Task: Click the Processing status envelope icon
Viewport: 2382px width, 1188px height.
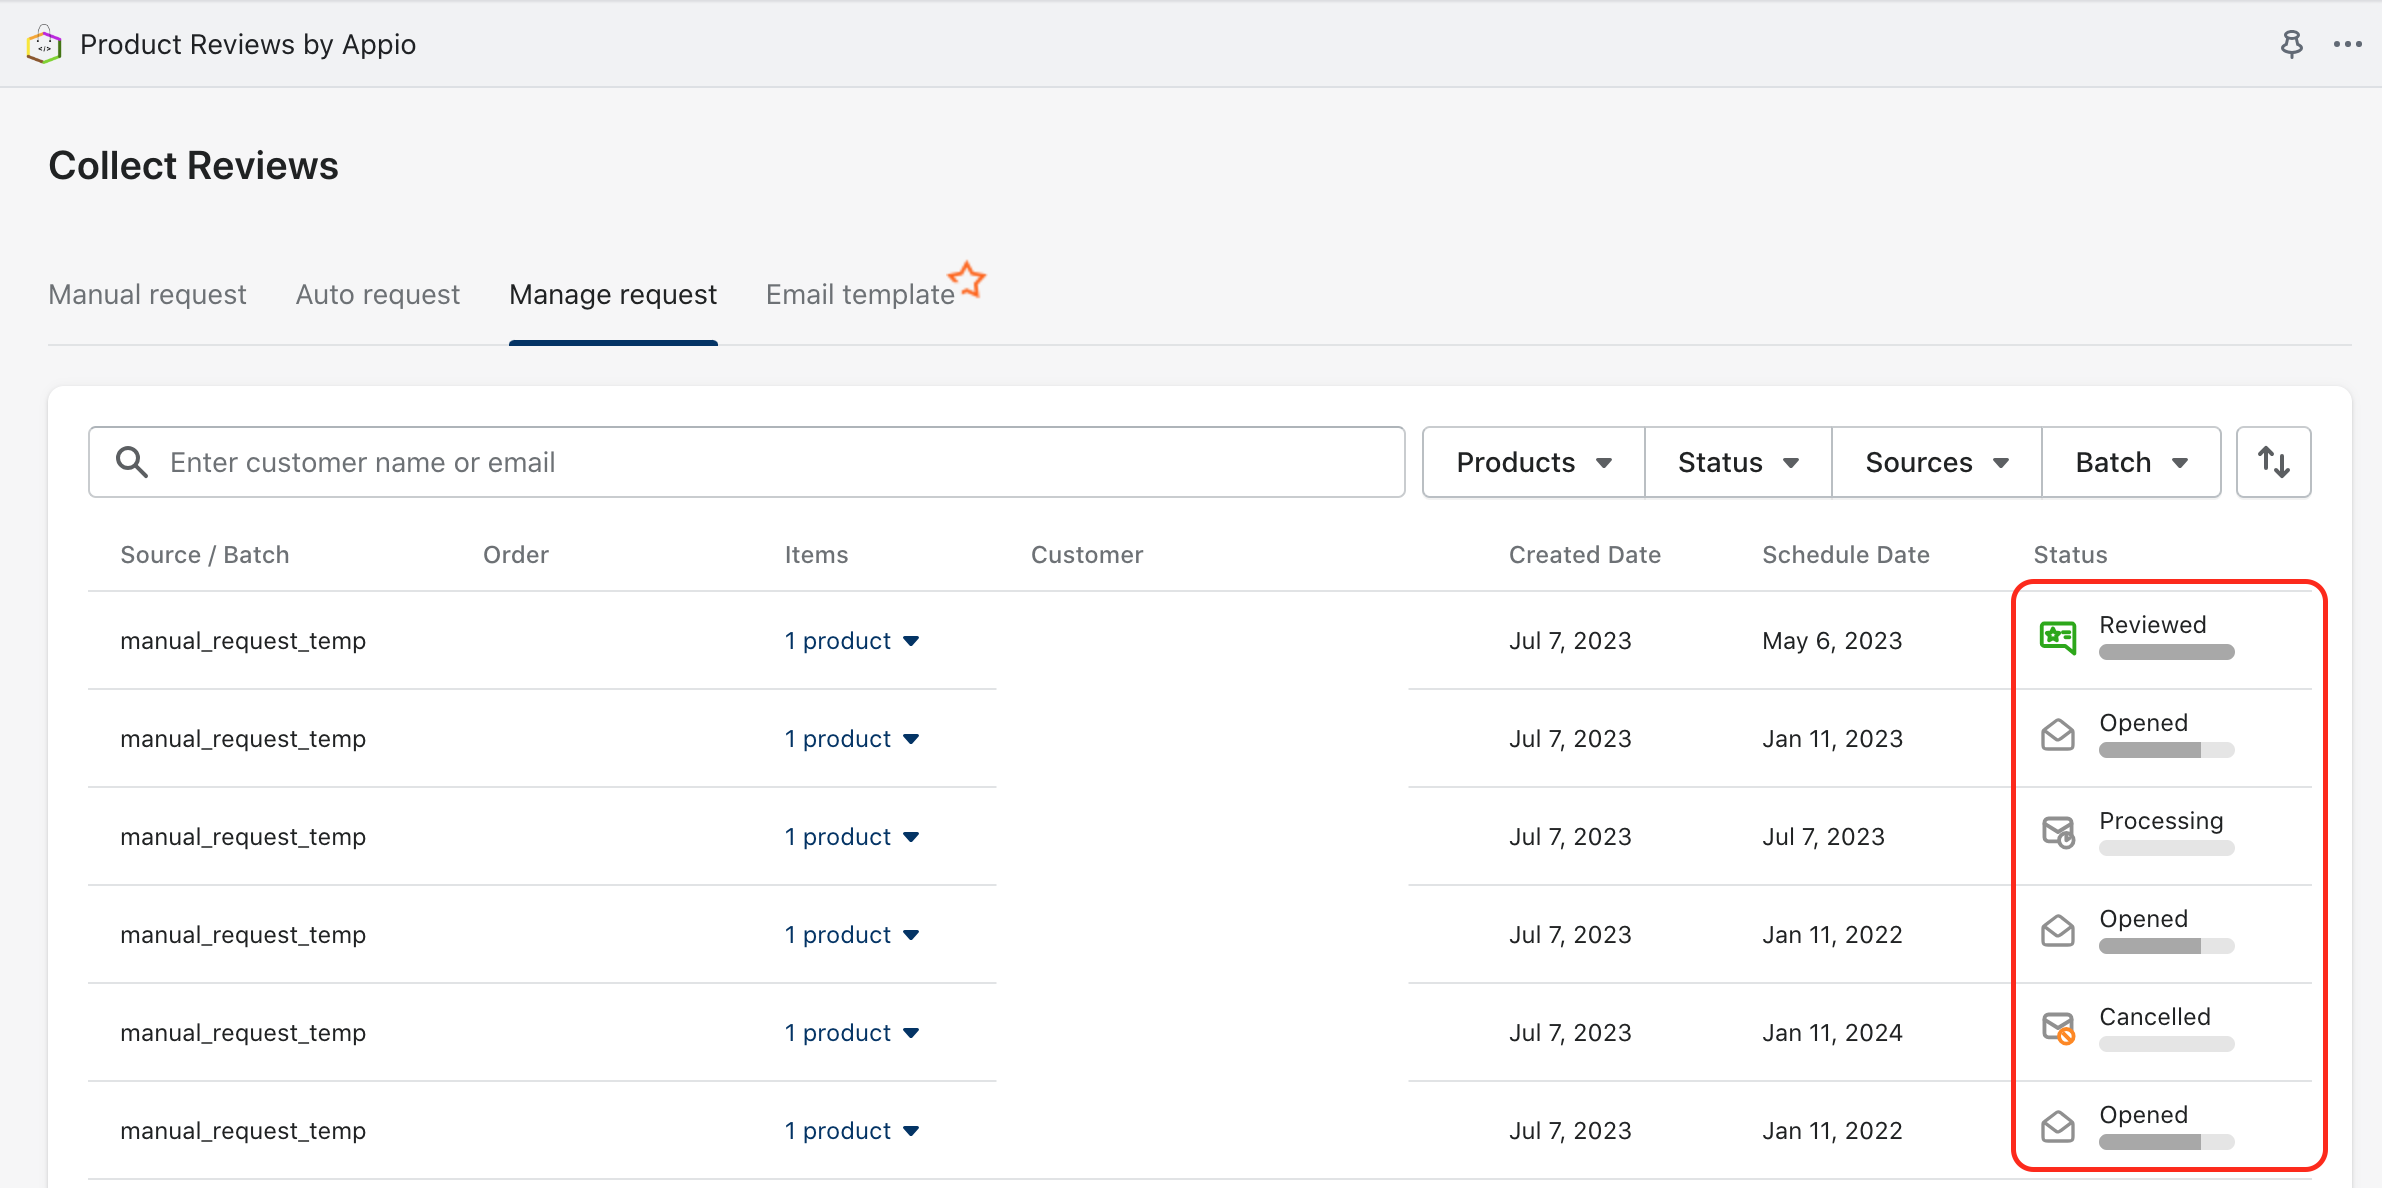Action: (x=2057, y=832)
